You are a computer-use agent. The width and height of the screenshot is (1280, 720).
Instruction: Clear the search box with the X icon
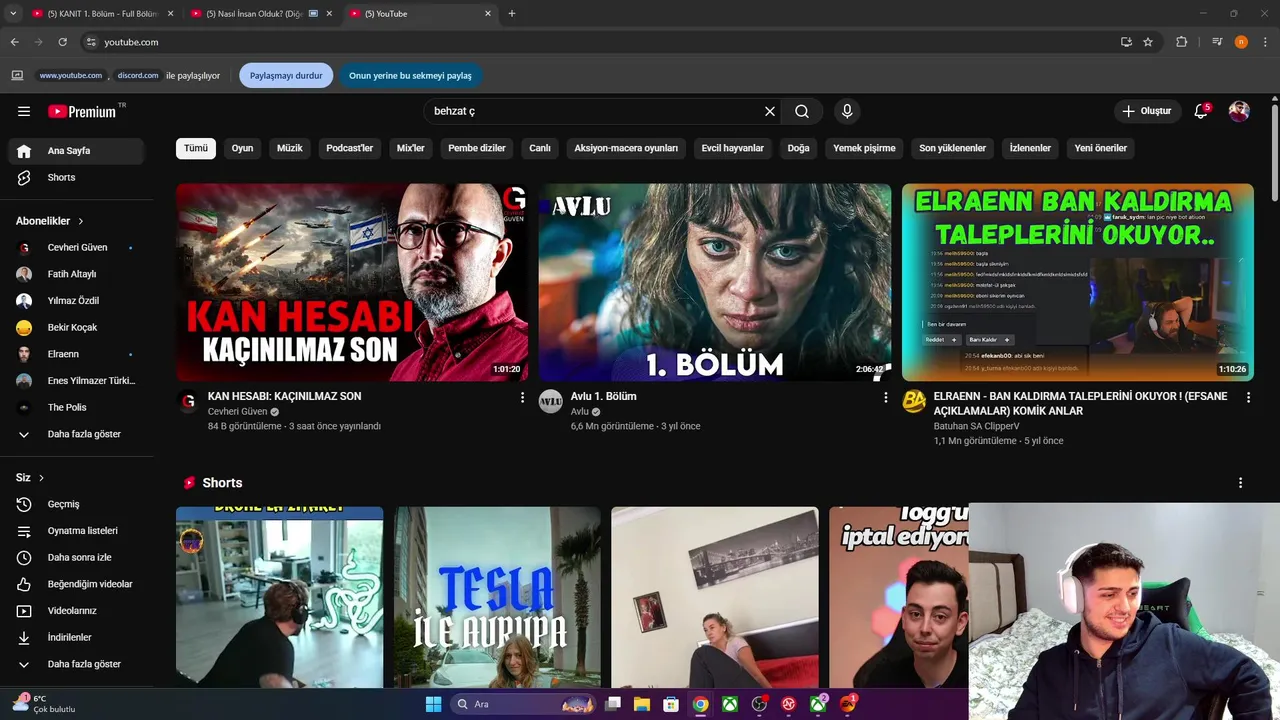pos(770,111)
